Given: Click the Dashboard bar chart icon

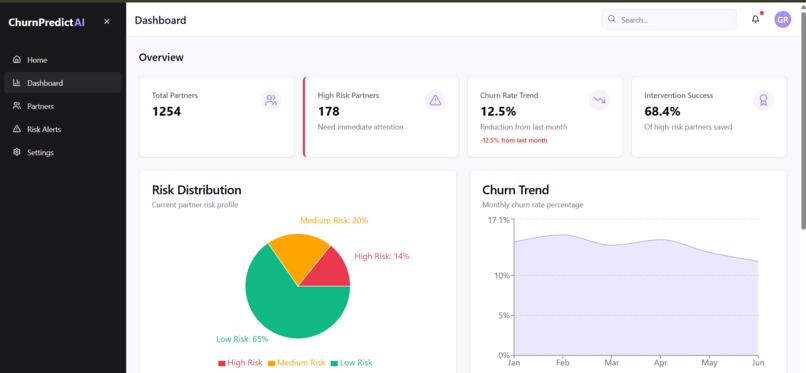Looking at the screenshot, I should tap(17, 83).
